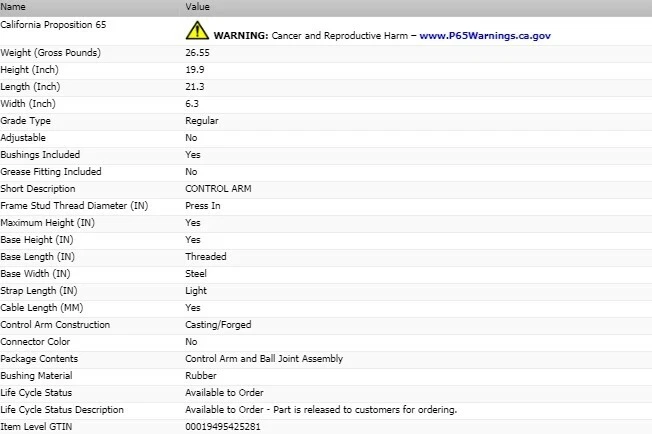Click the WARNING: Cancer and Reproductive Harm text
The width and height of the screenshot is (652, 434).
tap(311, 36)
